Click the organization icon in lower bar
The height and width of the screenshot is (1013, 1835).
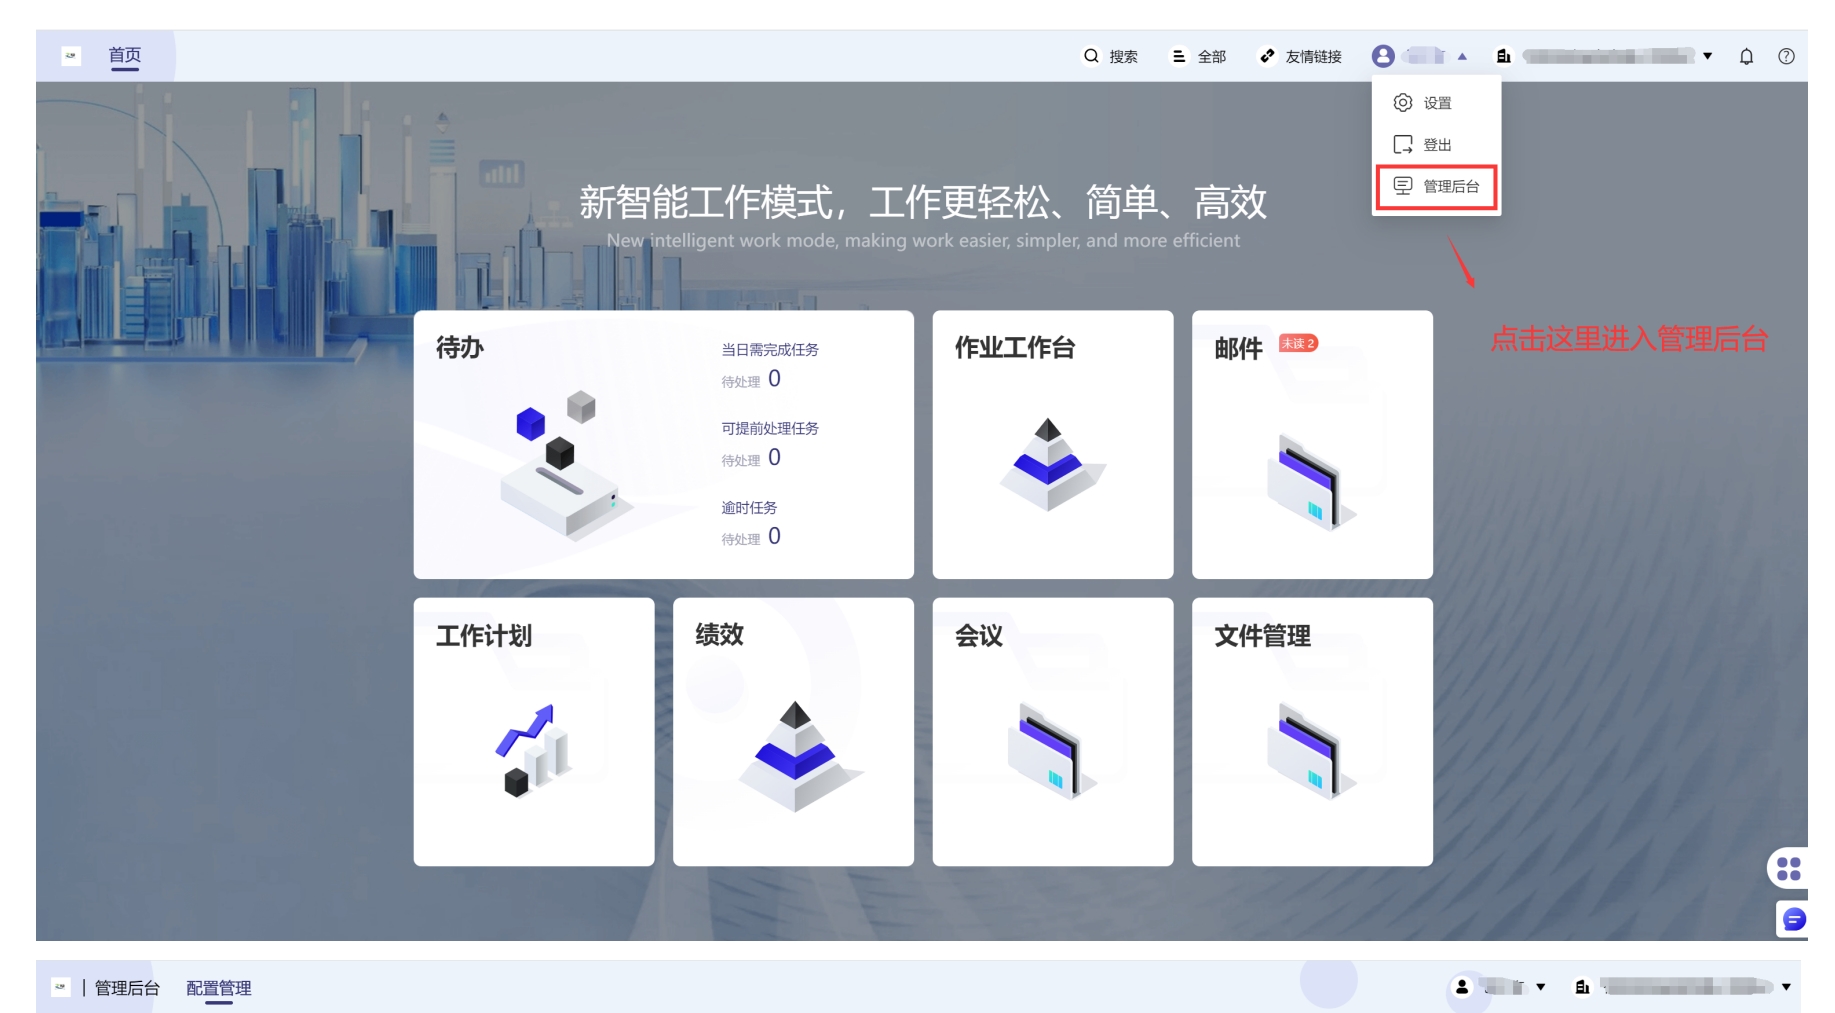[1582, 987]
